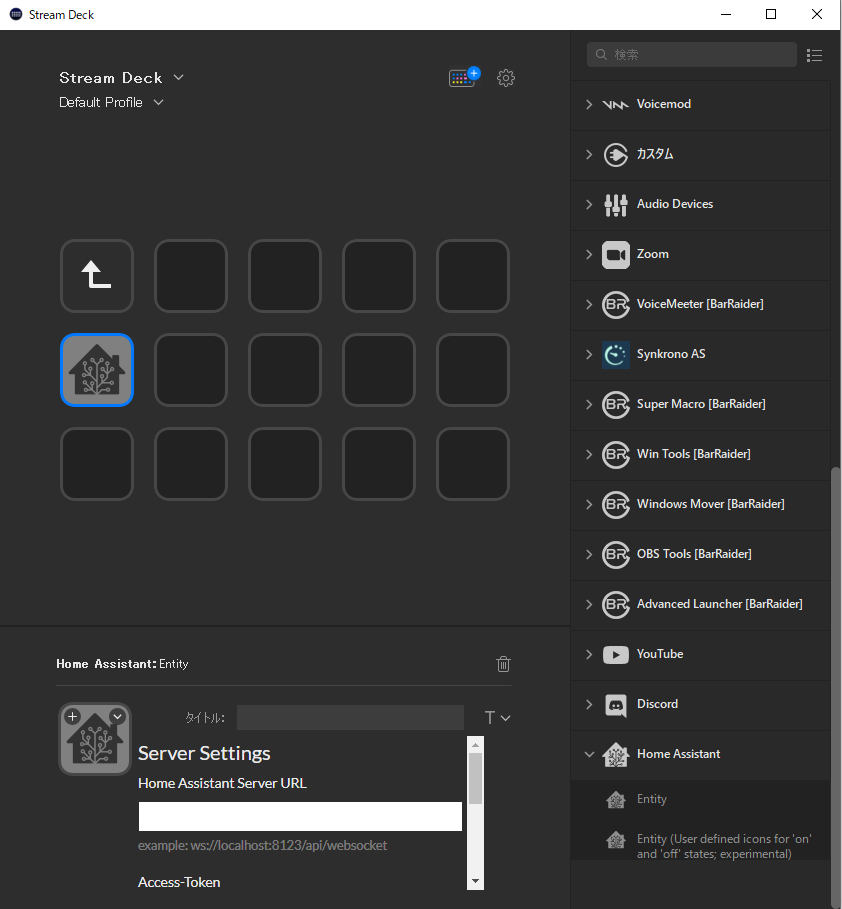
Task: Click the Windows Mover BarRaider icon
Action: tap(615, 504)
